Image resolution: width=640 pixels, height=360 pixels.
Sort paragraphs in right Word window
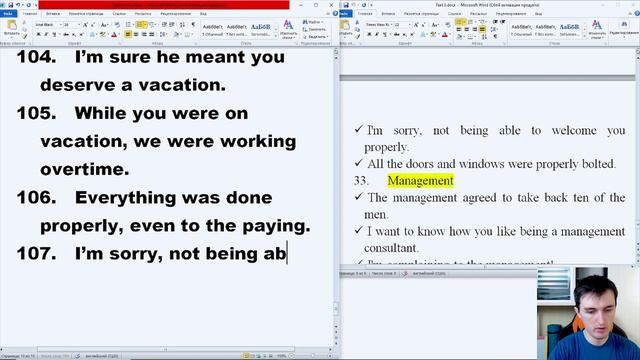click(x=485, y=37)
